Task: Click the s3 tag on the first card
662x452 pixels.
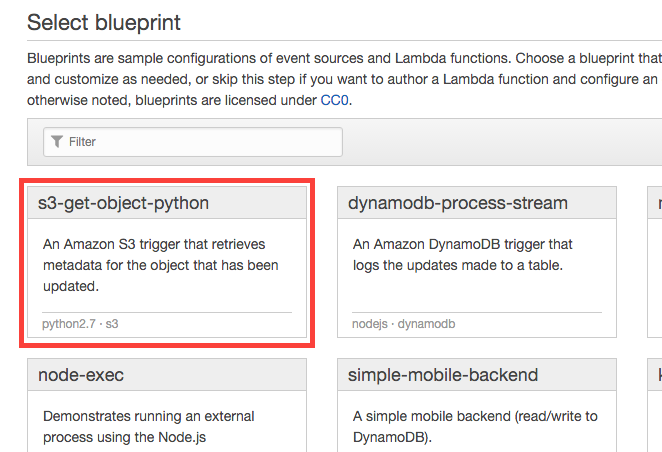Action: 112,324
